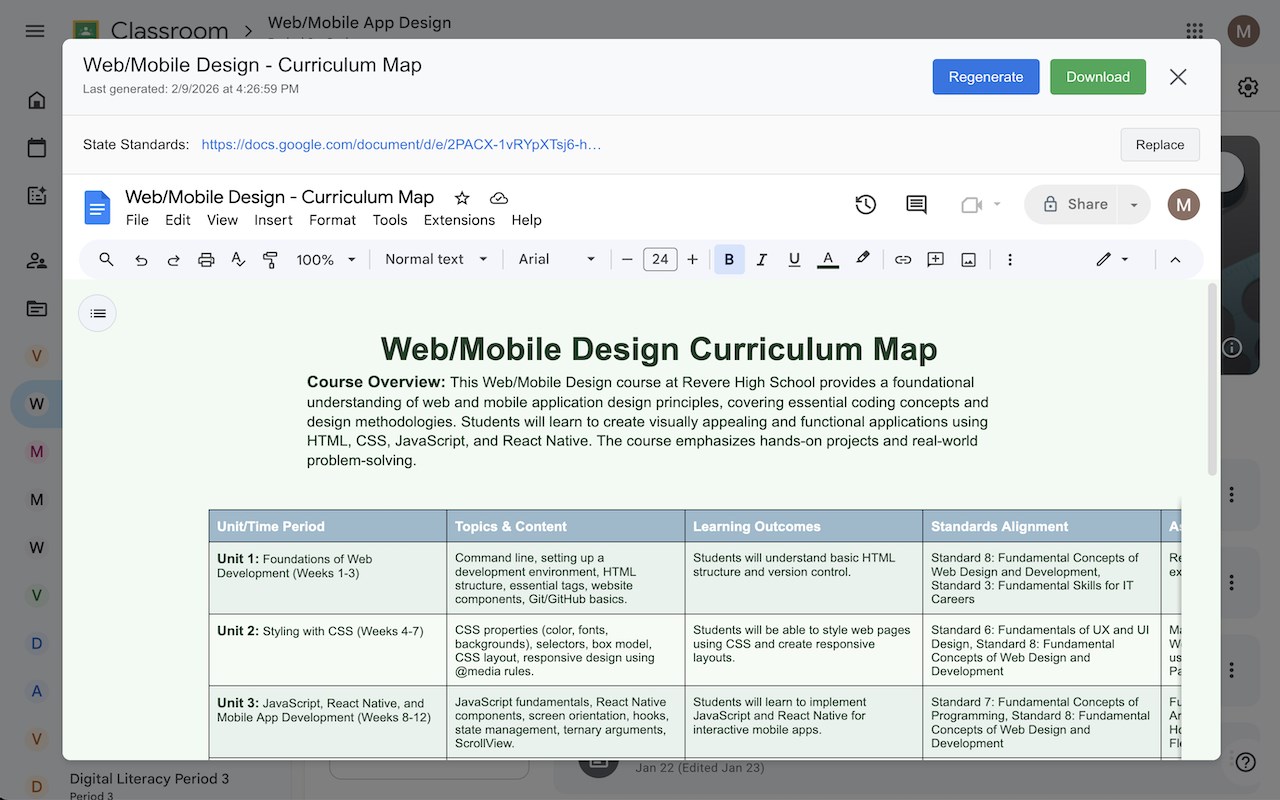Show the document outline

pos(98,313)
